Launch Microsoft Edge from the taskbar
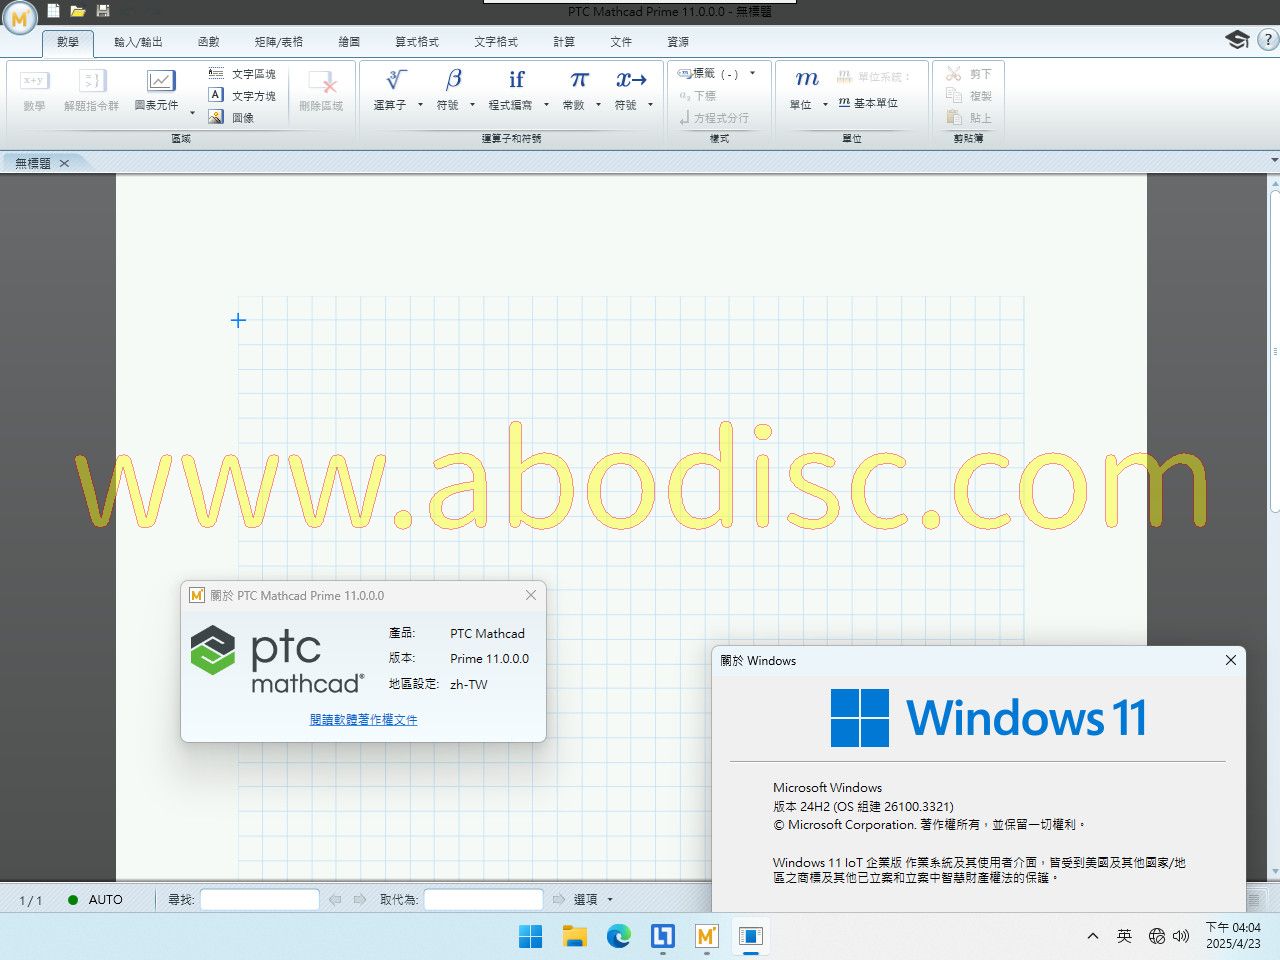Screen dimensions: 1280x960 tap(619, 936)
